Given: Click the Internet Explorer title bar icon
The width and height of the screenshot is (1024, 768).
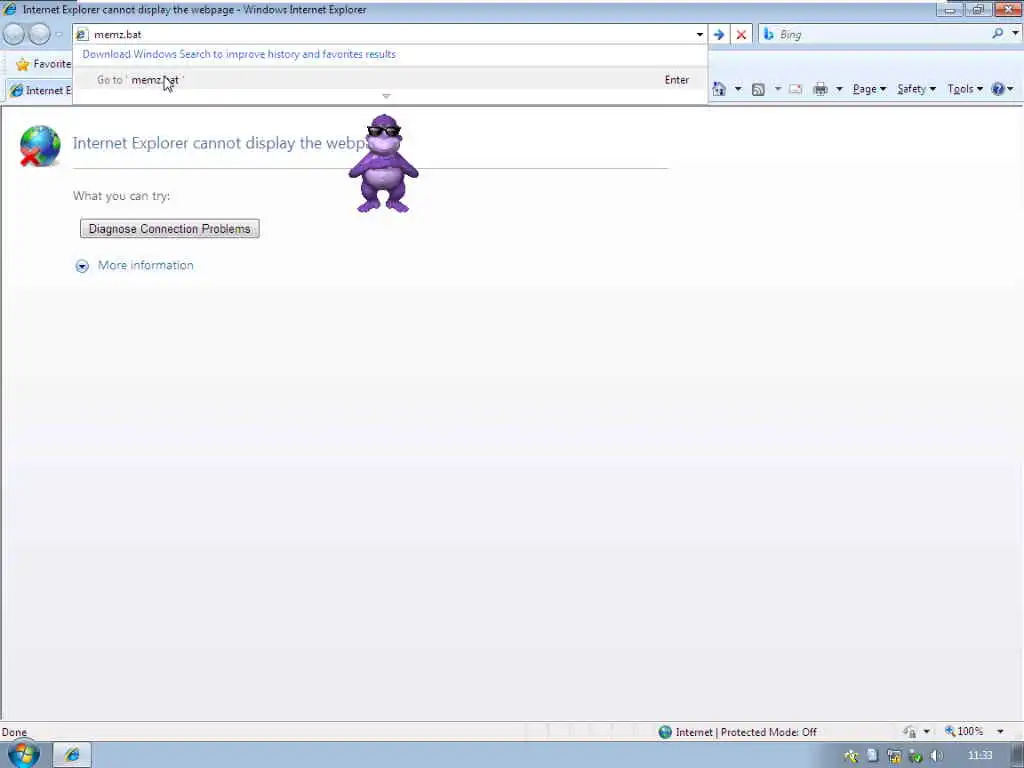Looking at the screenshot, I should pyautogui.click(x=9, y=9).
